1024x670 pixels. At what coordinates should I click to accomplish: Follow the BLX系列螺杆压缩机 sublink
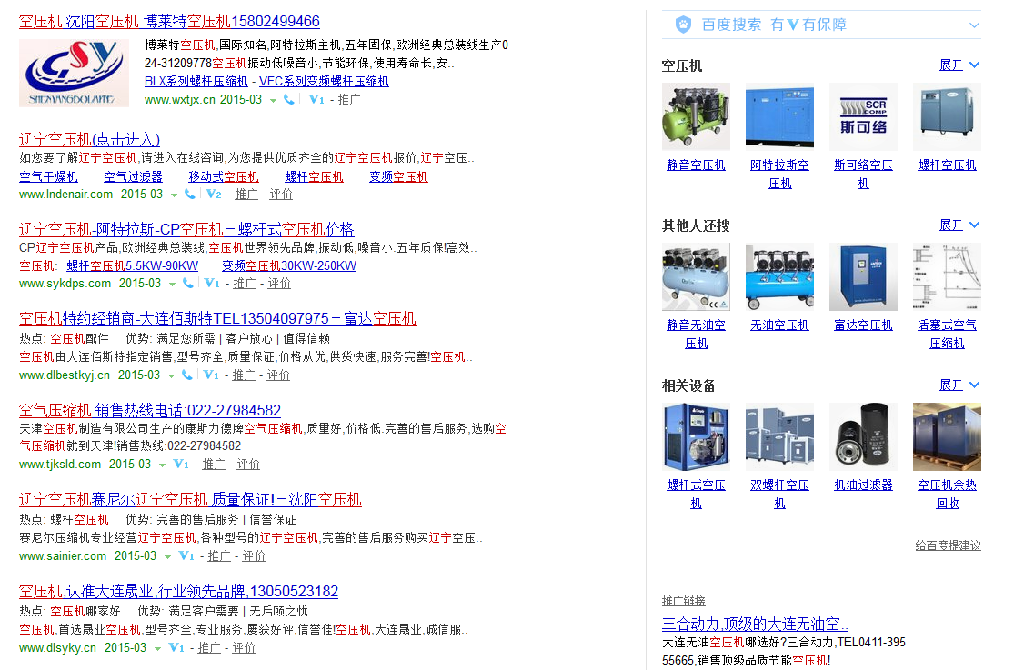[x=196, y=81]
